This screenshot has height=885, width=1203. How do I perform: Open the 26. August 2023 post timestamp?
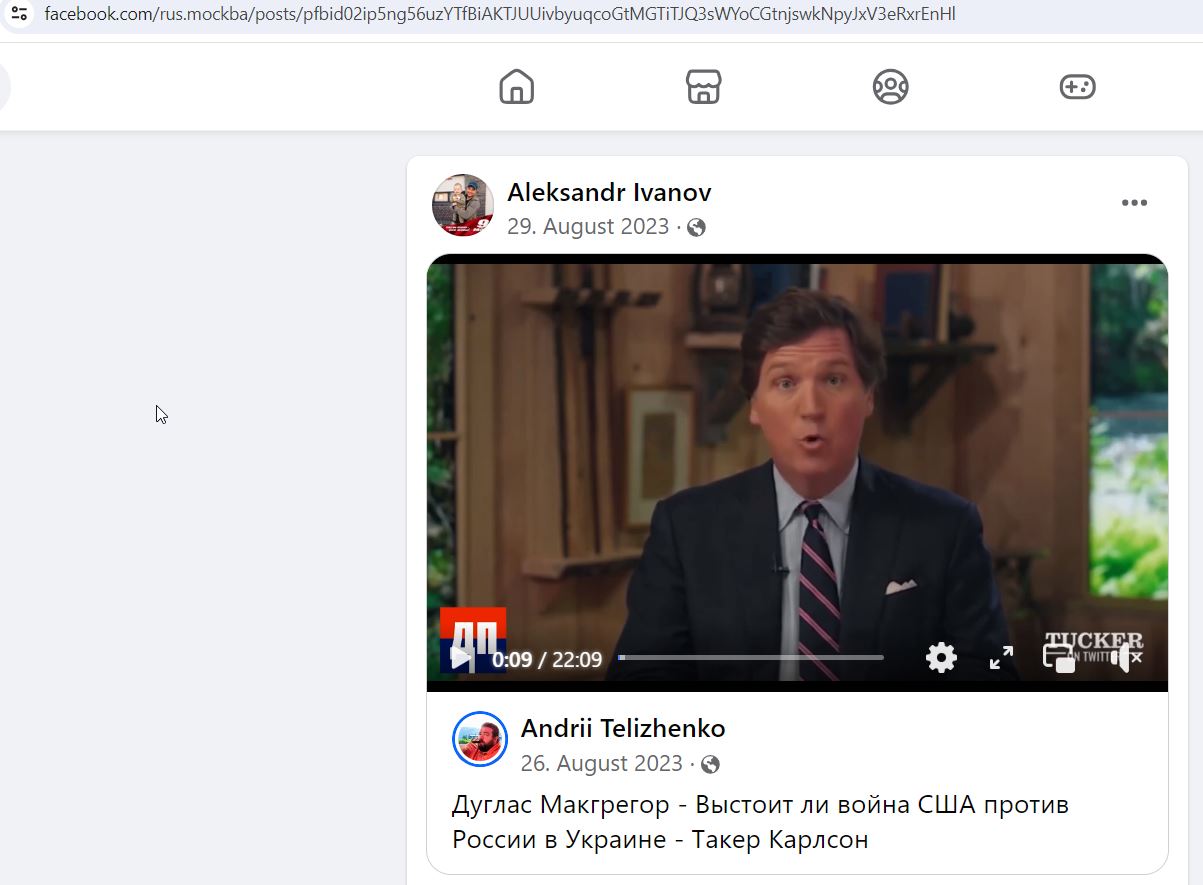point(602,764)
